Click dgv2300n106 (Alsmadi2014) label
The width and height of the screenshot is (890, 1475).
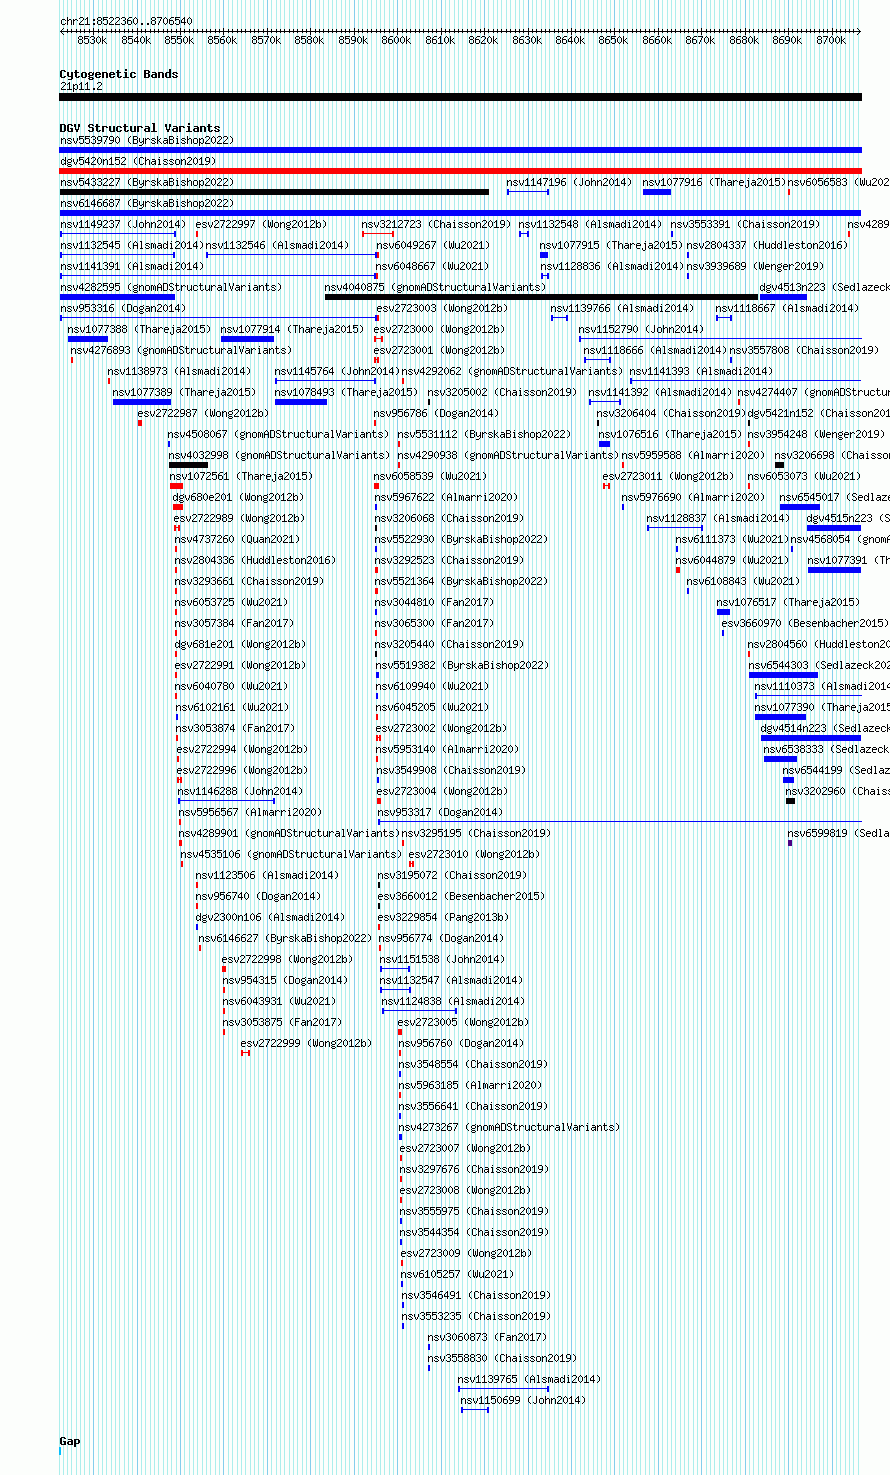270,917
